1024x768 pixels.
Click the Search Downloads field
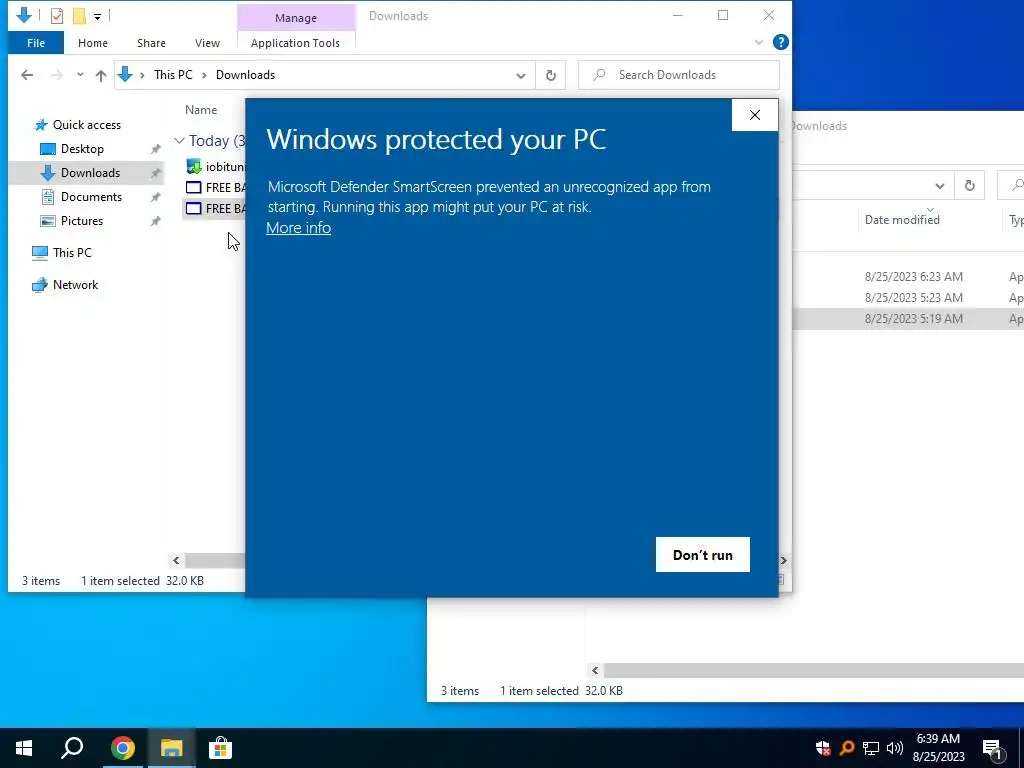pos(679,75)
